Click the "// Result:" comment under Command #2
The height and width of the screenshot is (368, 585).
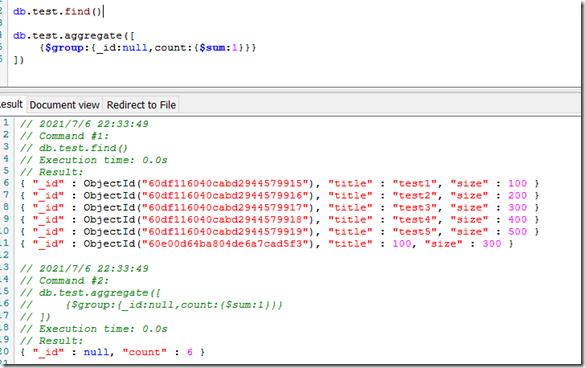click(x=51, y=341)
